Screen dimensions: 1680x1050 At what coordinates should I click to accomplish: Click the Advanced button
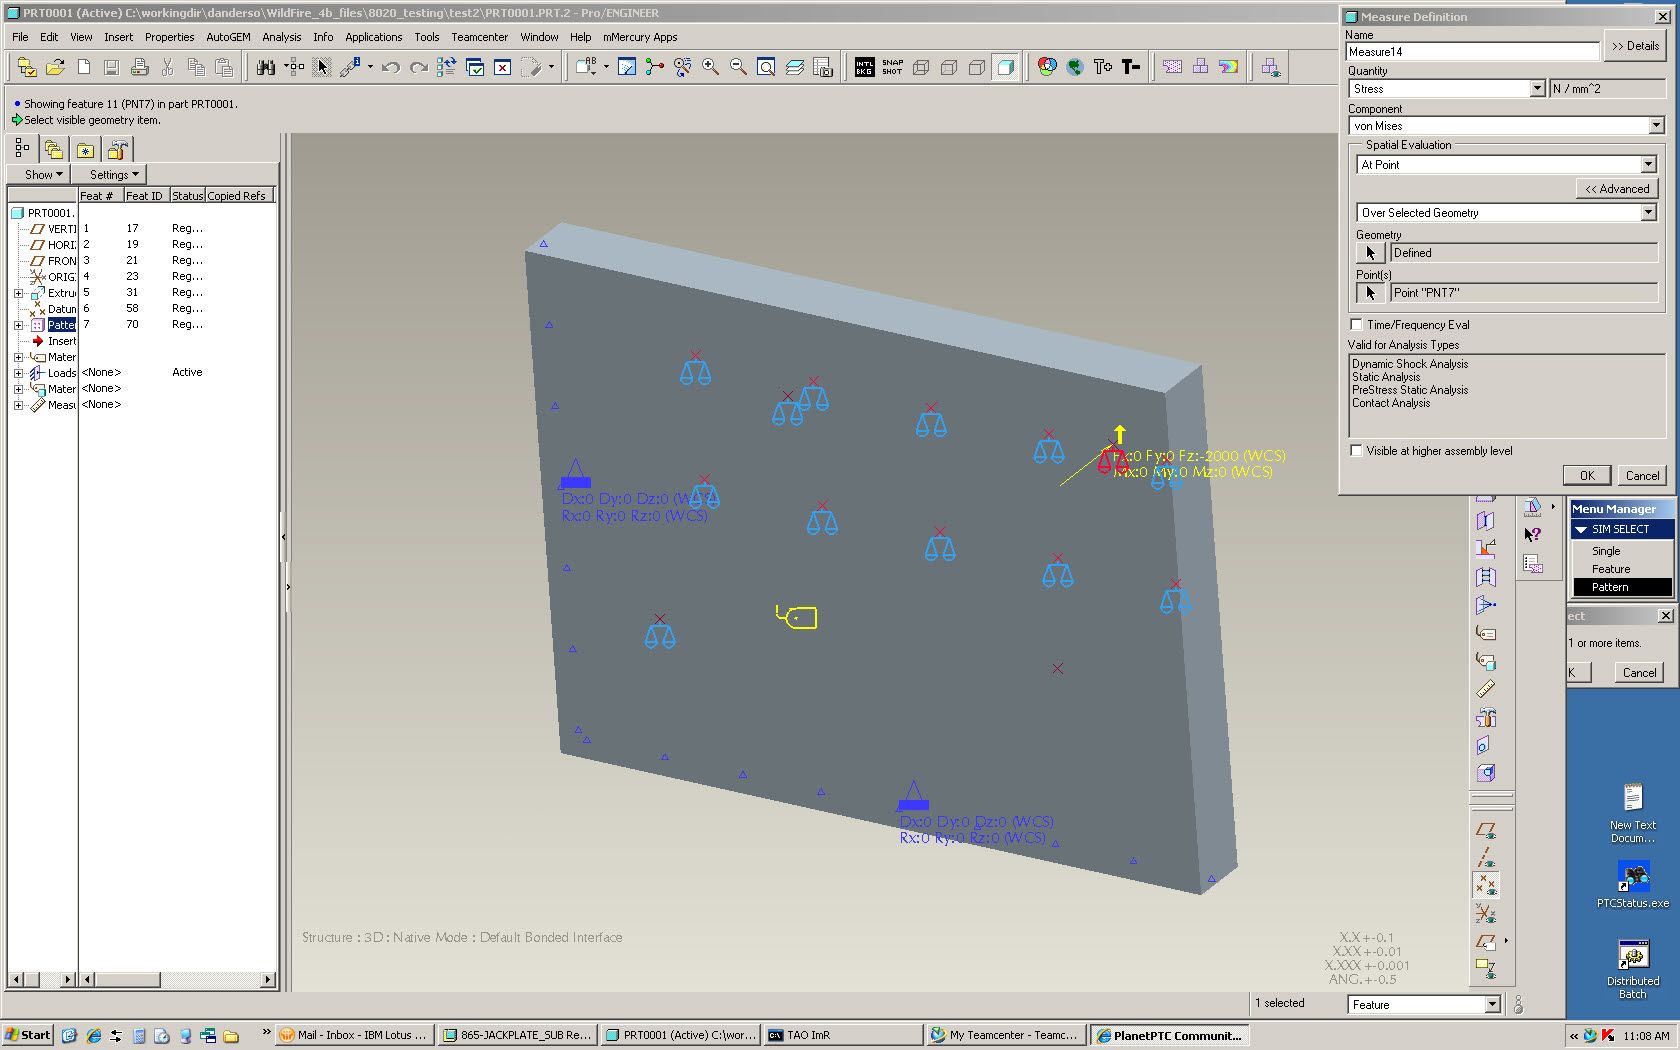1617,189
